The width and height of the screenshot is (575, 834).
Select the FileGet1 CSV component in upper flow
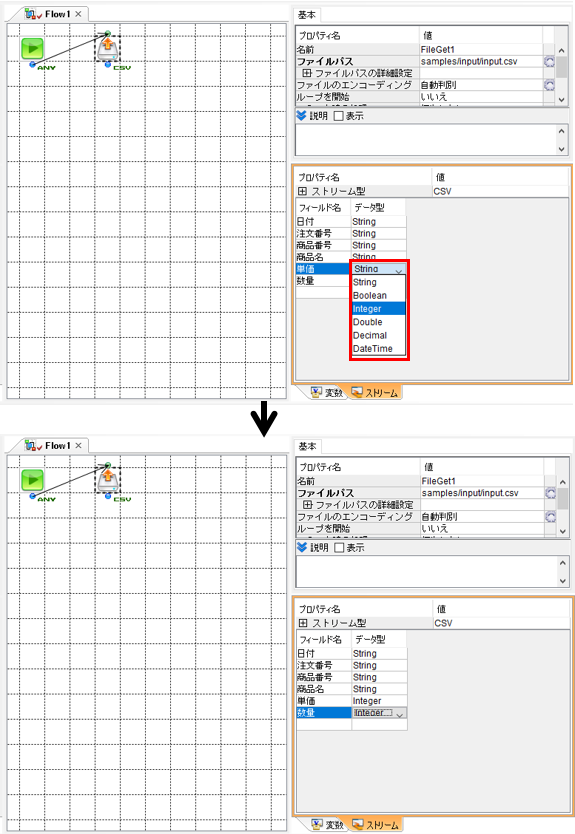[x=108, y=49]
